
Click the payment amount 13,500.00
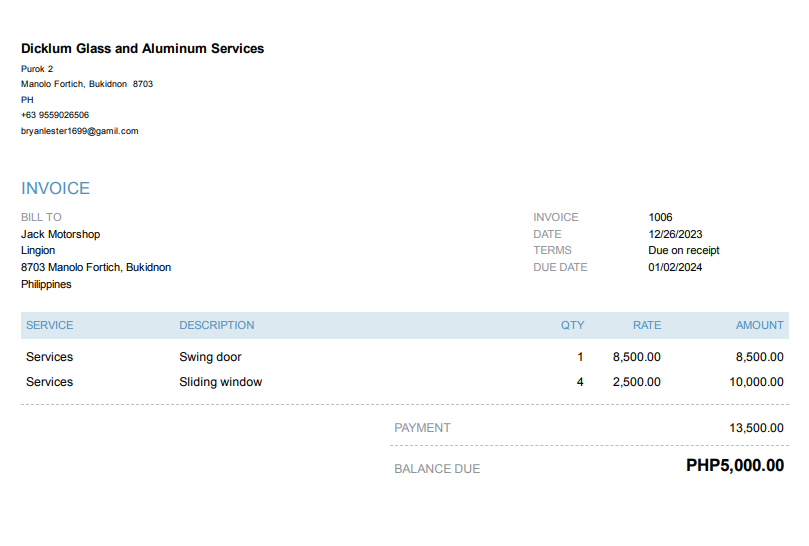pos(756,428)
